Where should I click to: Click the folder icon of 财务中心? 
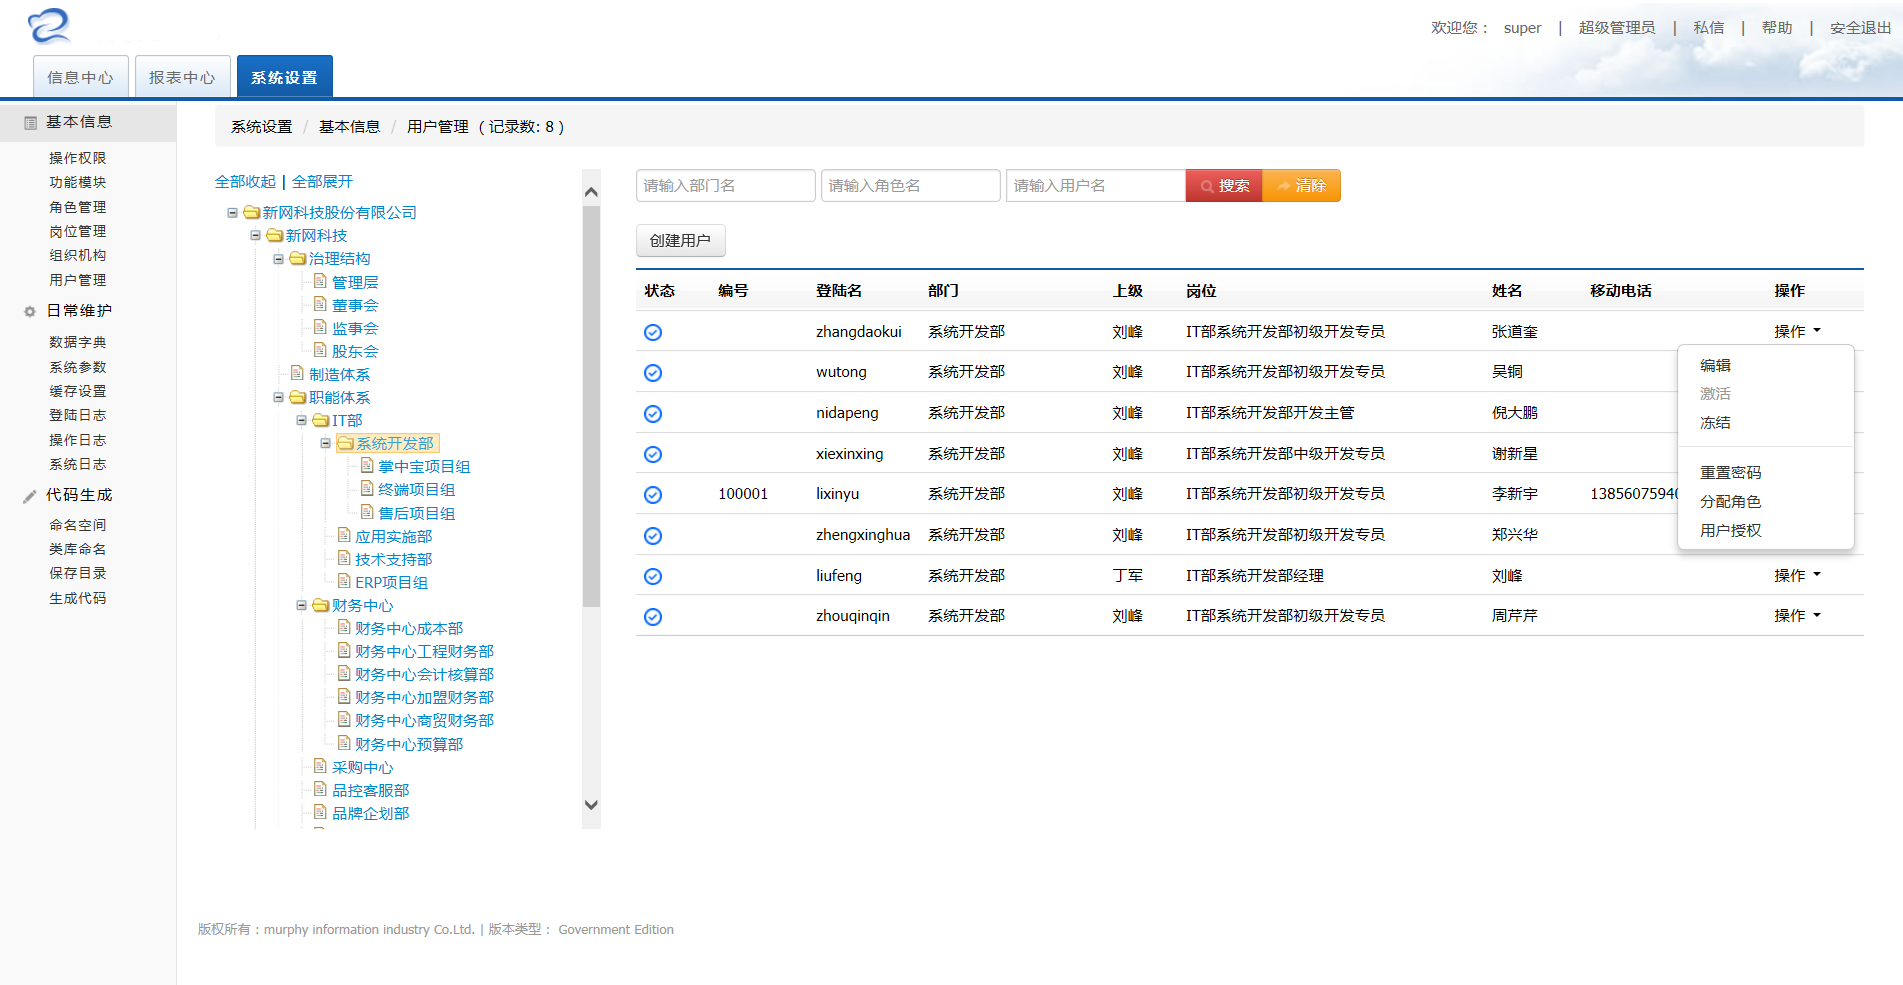click(321, 605)
